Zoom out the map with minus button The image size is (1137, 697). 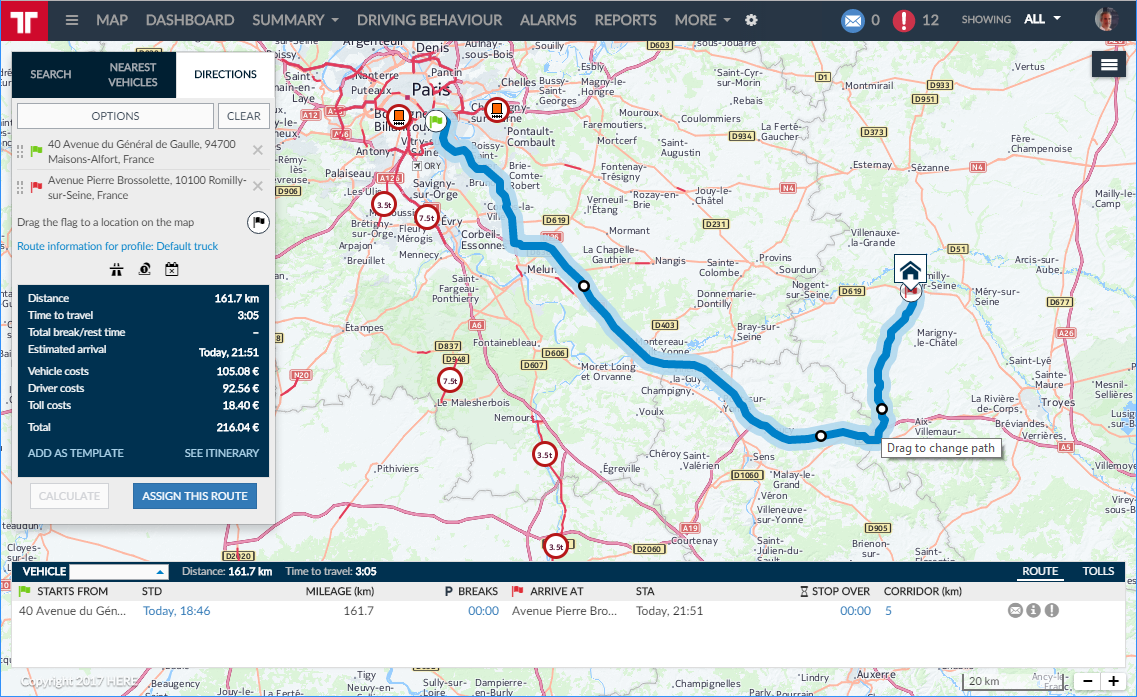click(1088, 681)
